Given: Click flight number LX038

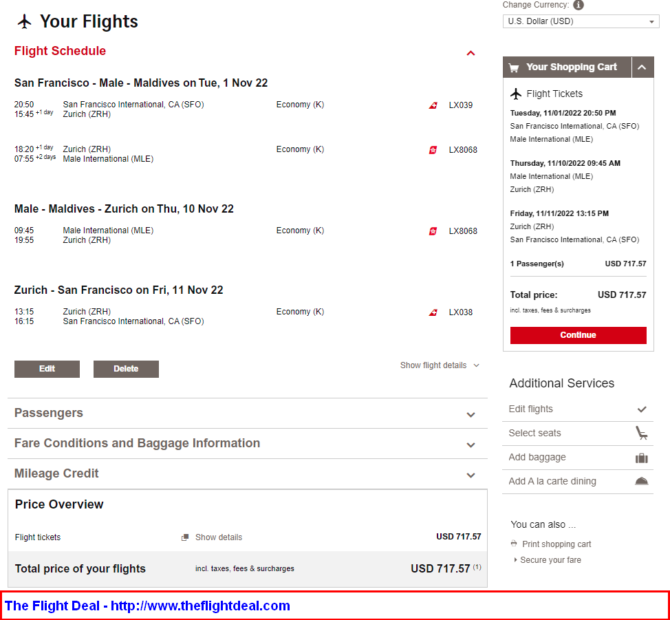Looking at the screenshot, I should pyautogui.click(x=461, y=312).
